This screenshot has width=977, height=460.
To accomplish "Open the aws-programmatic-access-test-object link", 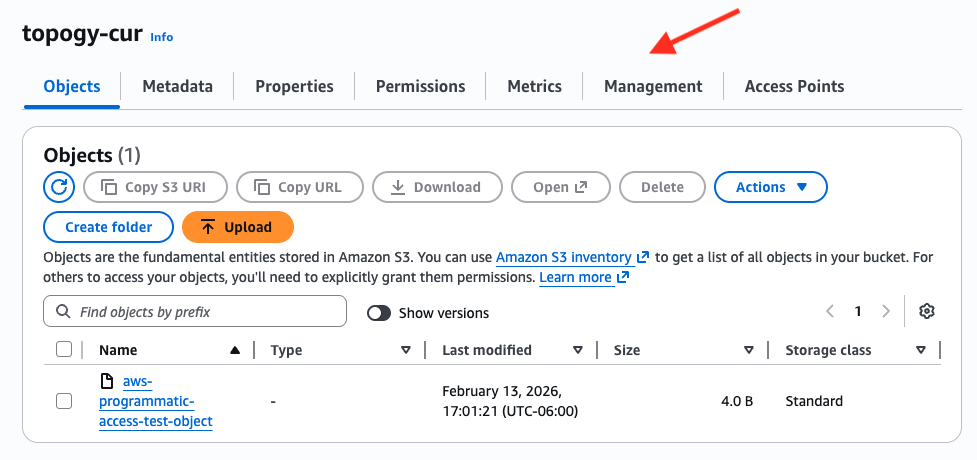I will pos(156,401).
